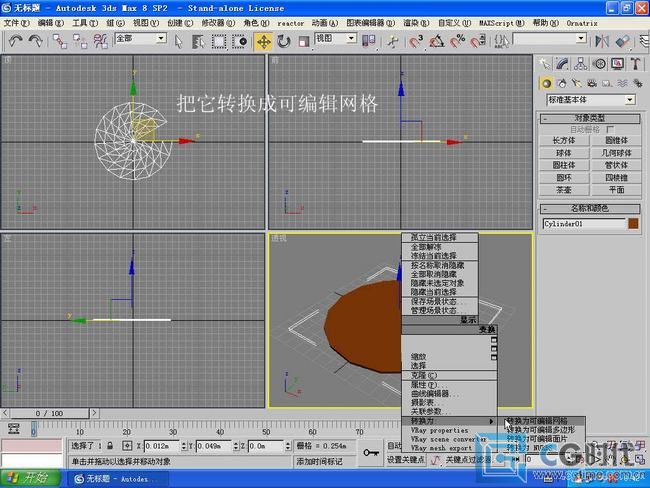
Task: Switch to the Display command panel tab
Action: coord(617,63)
